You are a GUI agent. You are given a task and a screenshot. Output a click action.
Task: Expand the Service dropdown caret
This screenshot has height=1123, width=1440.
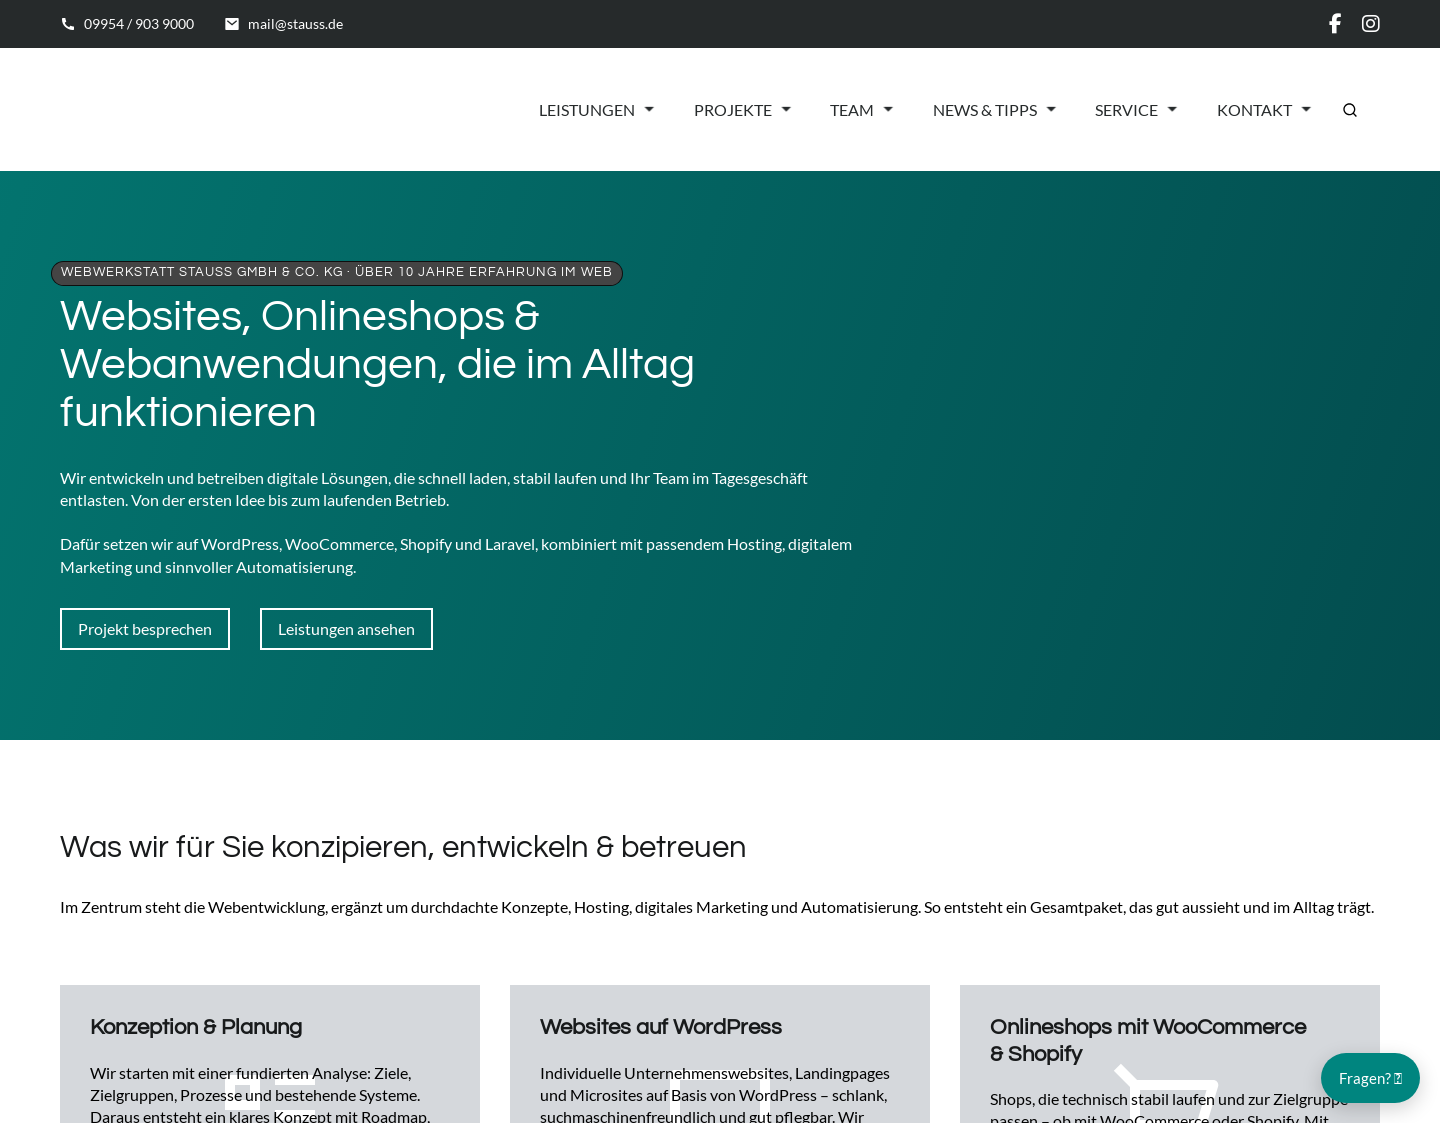click(x=1172, y=110)
